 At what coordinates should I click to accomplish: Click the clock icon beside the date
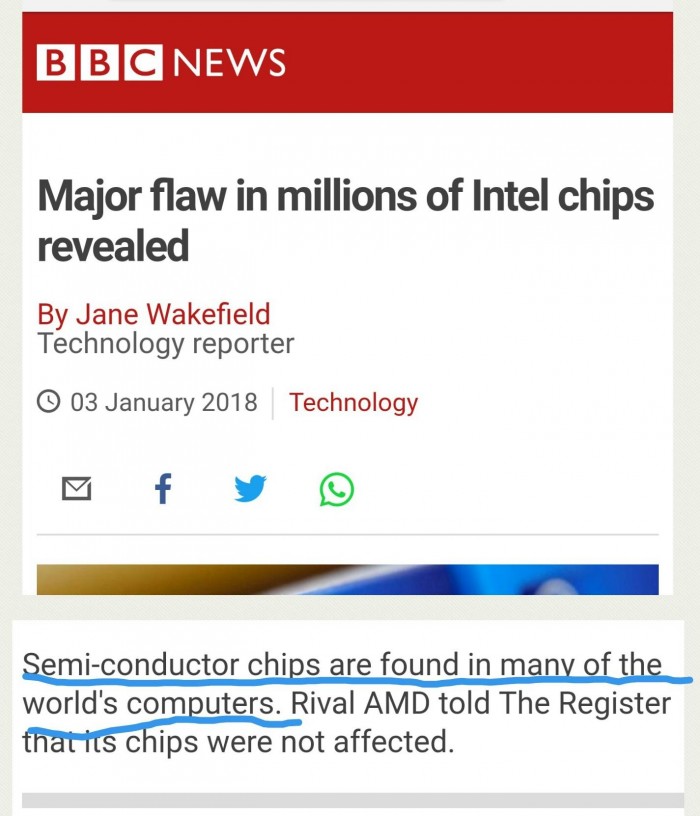click(48, 402)
